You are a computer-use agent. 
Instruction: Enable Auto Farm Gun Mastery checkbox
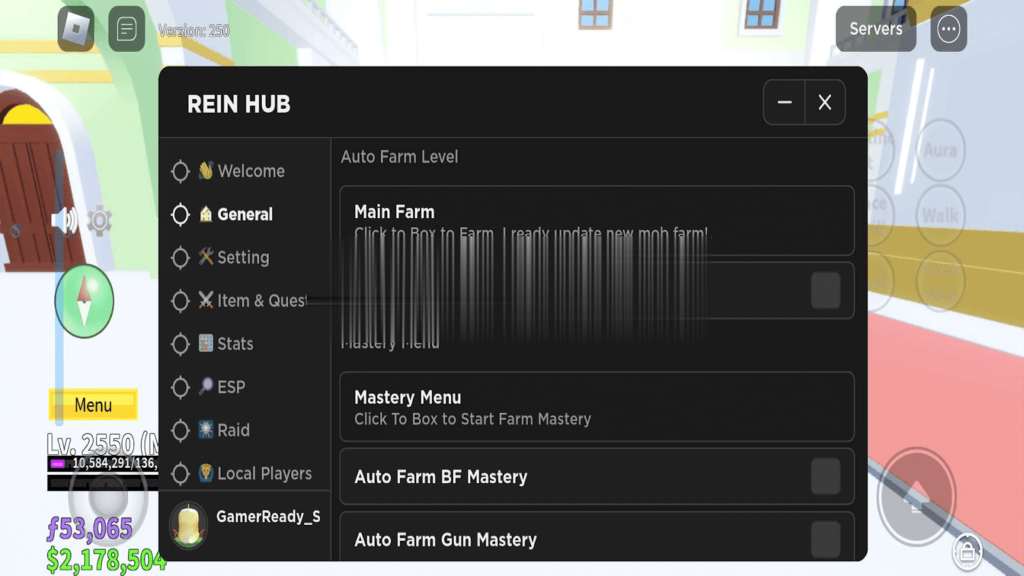click(825, 539)
